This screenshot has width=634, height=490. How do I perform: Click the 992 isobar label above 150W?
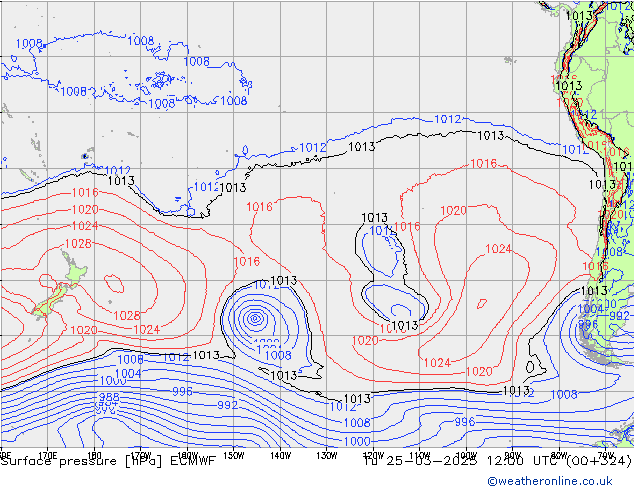point(228,405)
